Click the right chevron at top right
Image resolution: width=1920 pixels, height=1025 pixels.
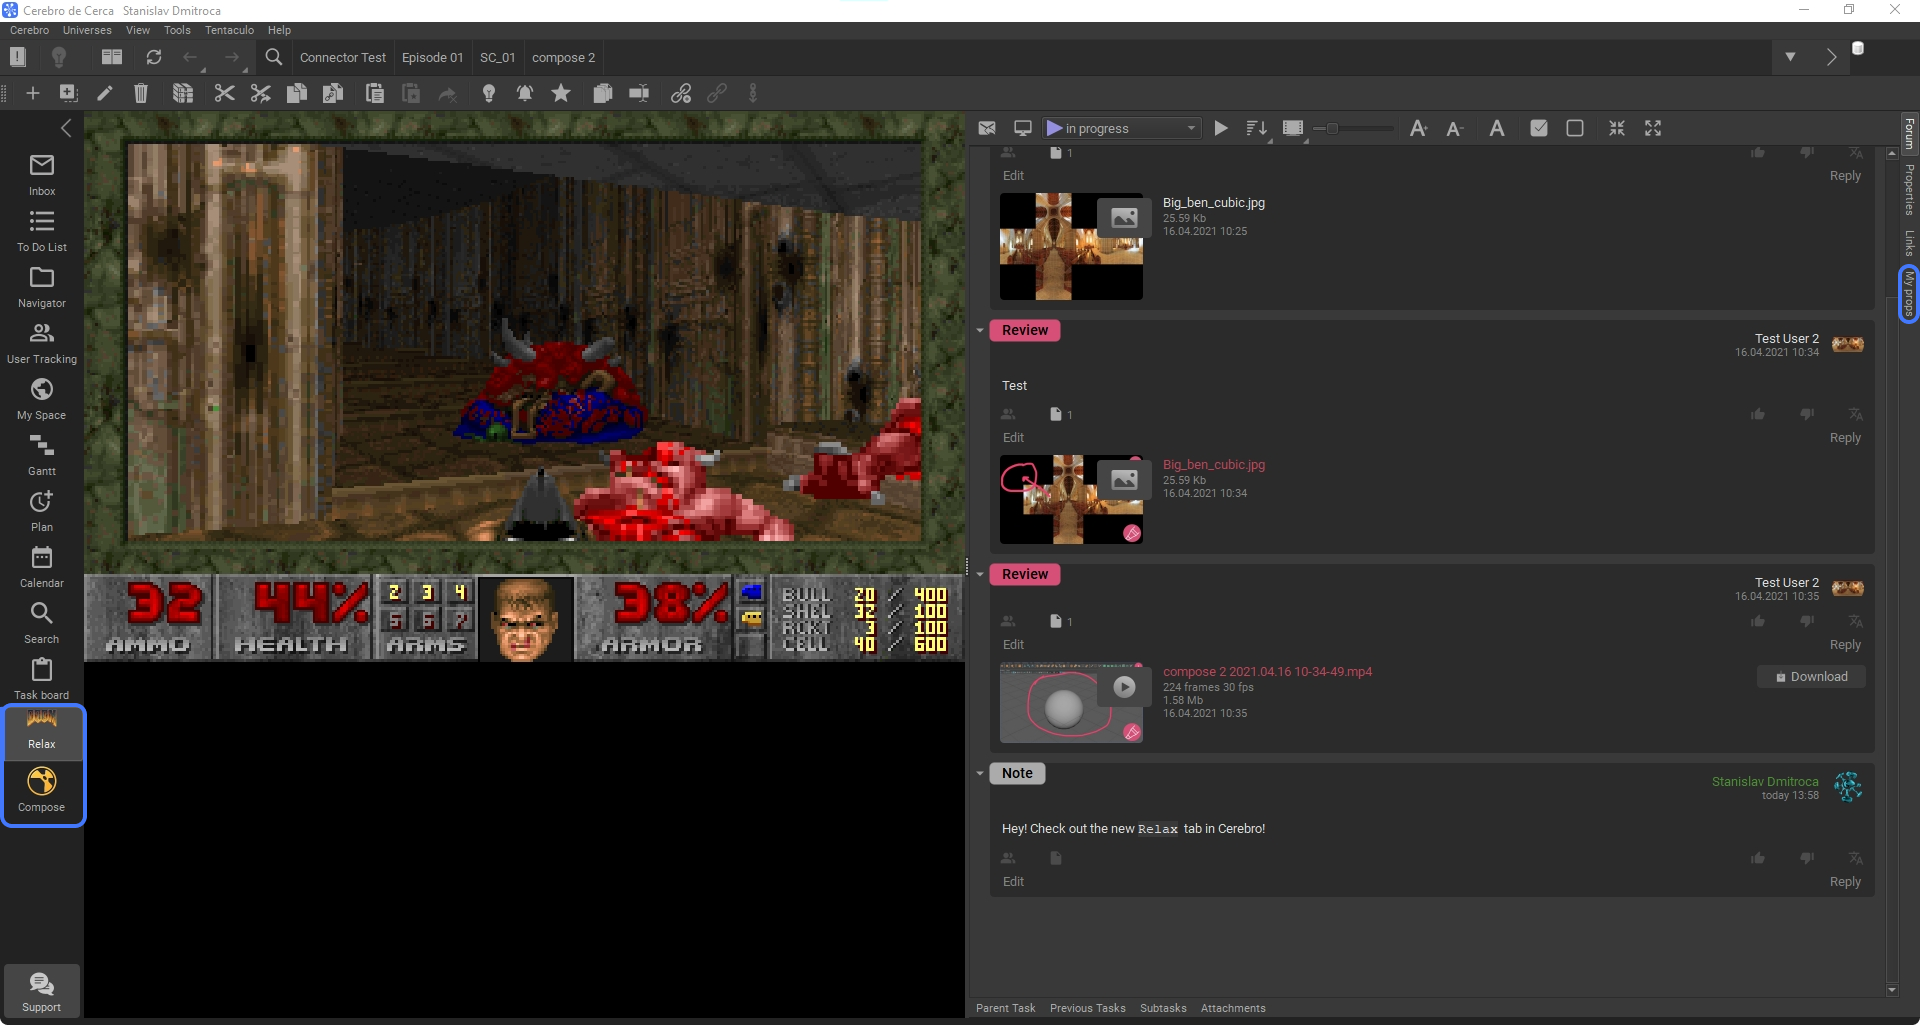1831,57
